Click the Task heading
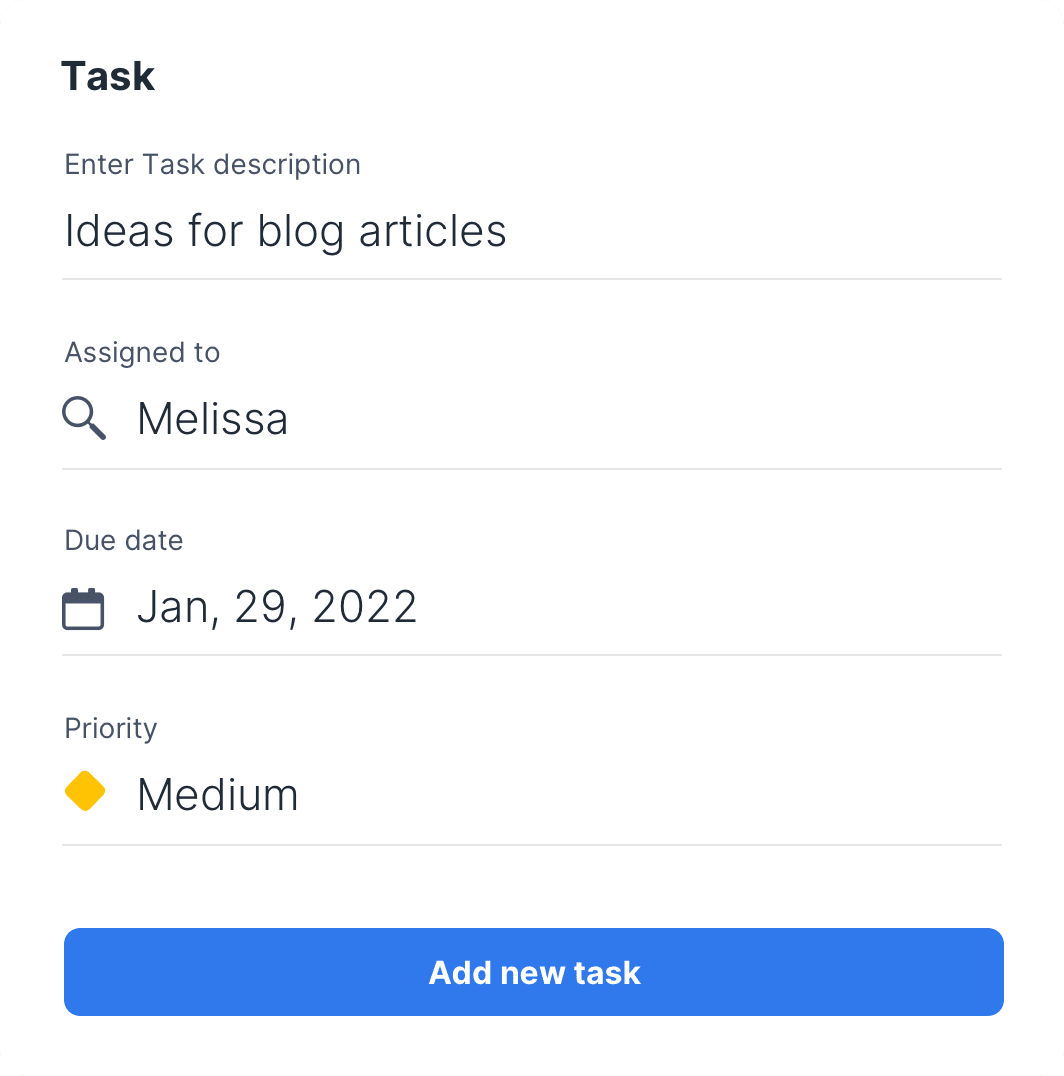1064x1076 pixels. pos(108,75)
